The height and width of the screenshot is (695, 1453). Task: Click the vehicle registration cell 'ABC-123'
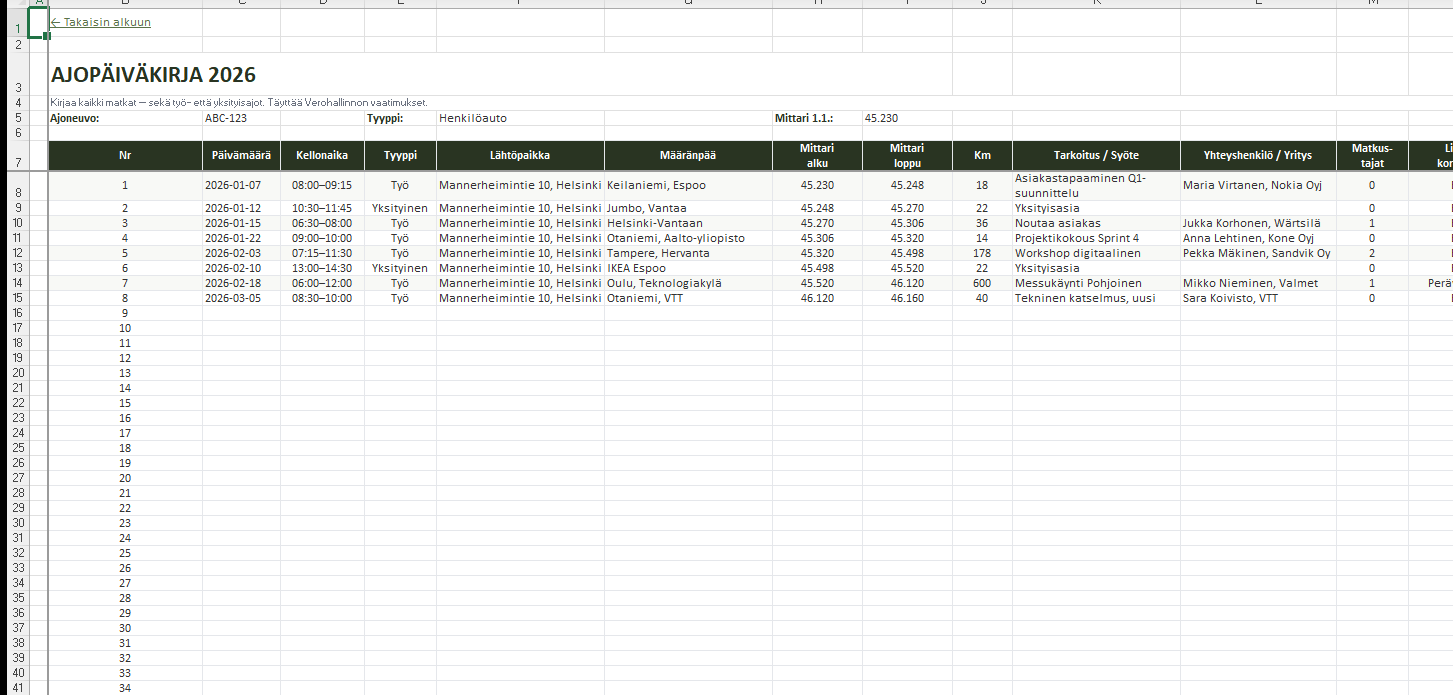(x=226, y=118)
